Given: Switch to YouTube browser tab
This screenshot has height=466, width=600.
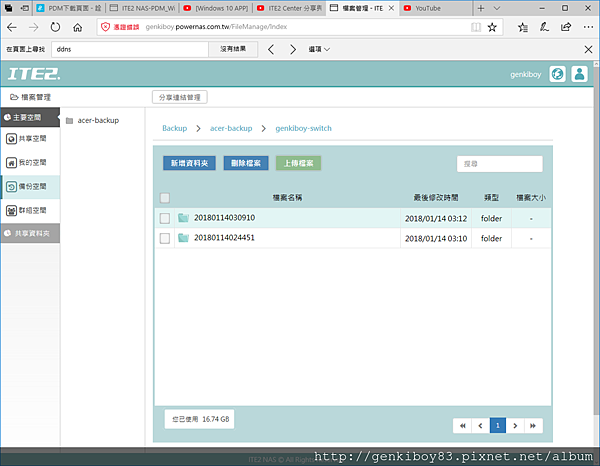Looking at the screenshot, I should [x=435, y=8].
